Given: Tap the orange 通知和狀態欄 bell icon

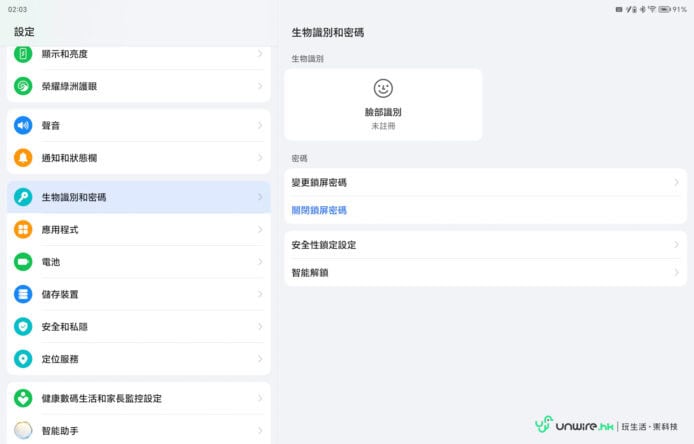Looking at the screenshot, I should pos(23,158).
